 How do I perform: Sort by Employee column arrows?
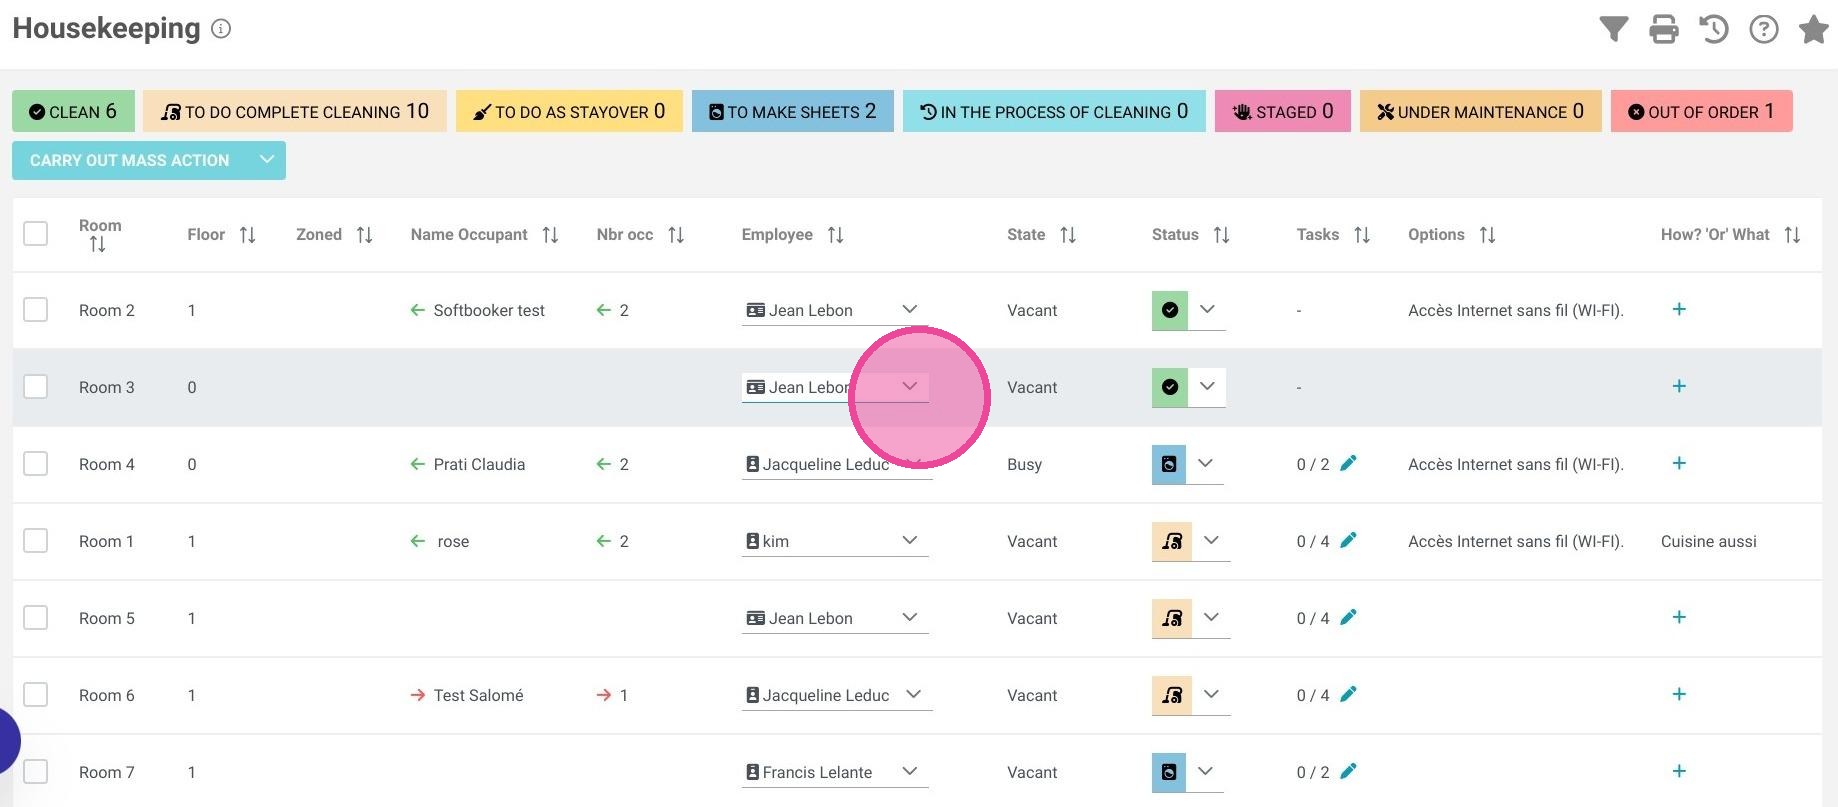[x=836, y=235]
